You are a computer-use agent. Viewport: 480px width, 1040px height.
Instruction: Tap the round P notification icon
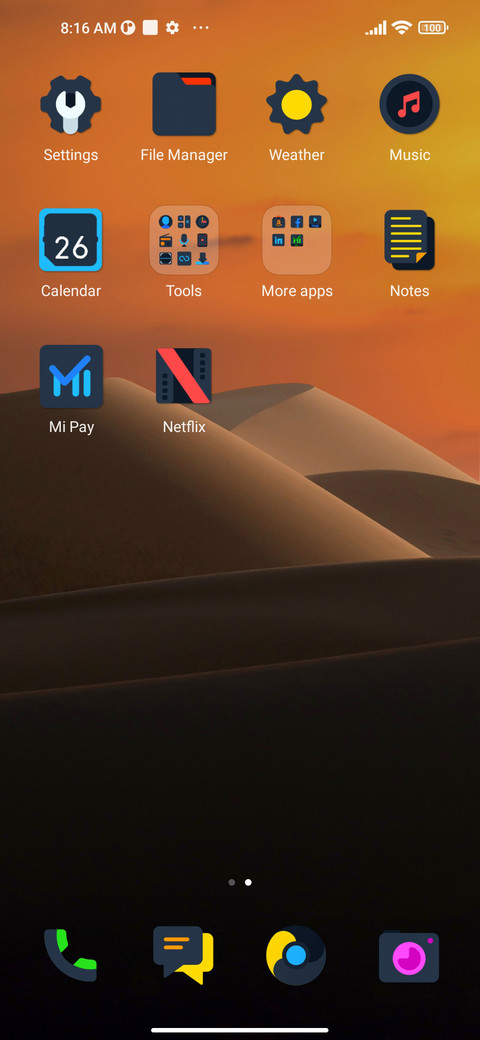(128, 27)
